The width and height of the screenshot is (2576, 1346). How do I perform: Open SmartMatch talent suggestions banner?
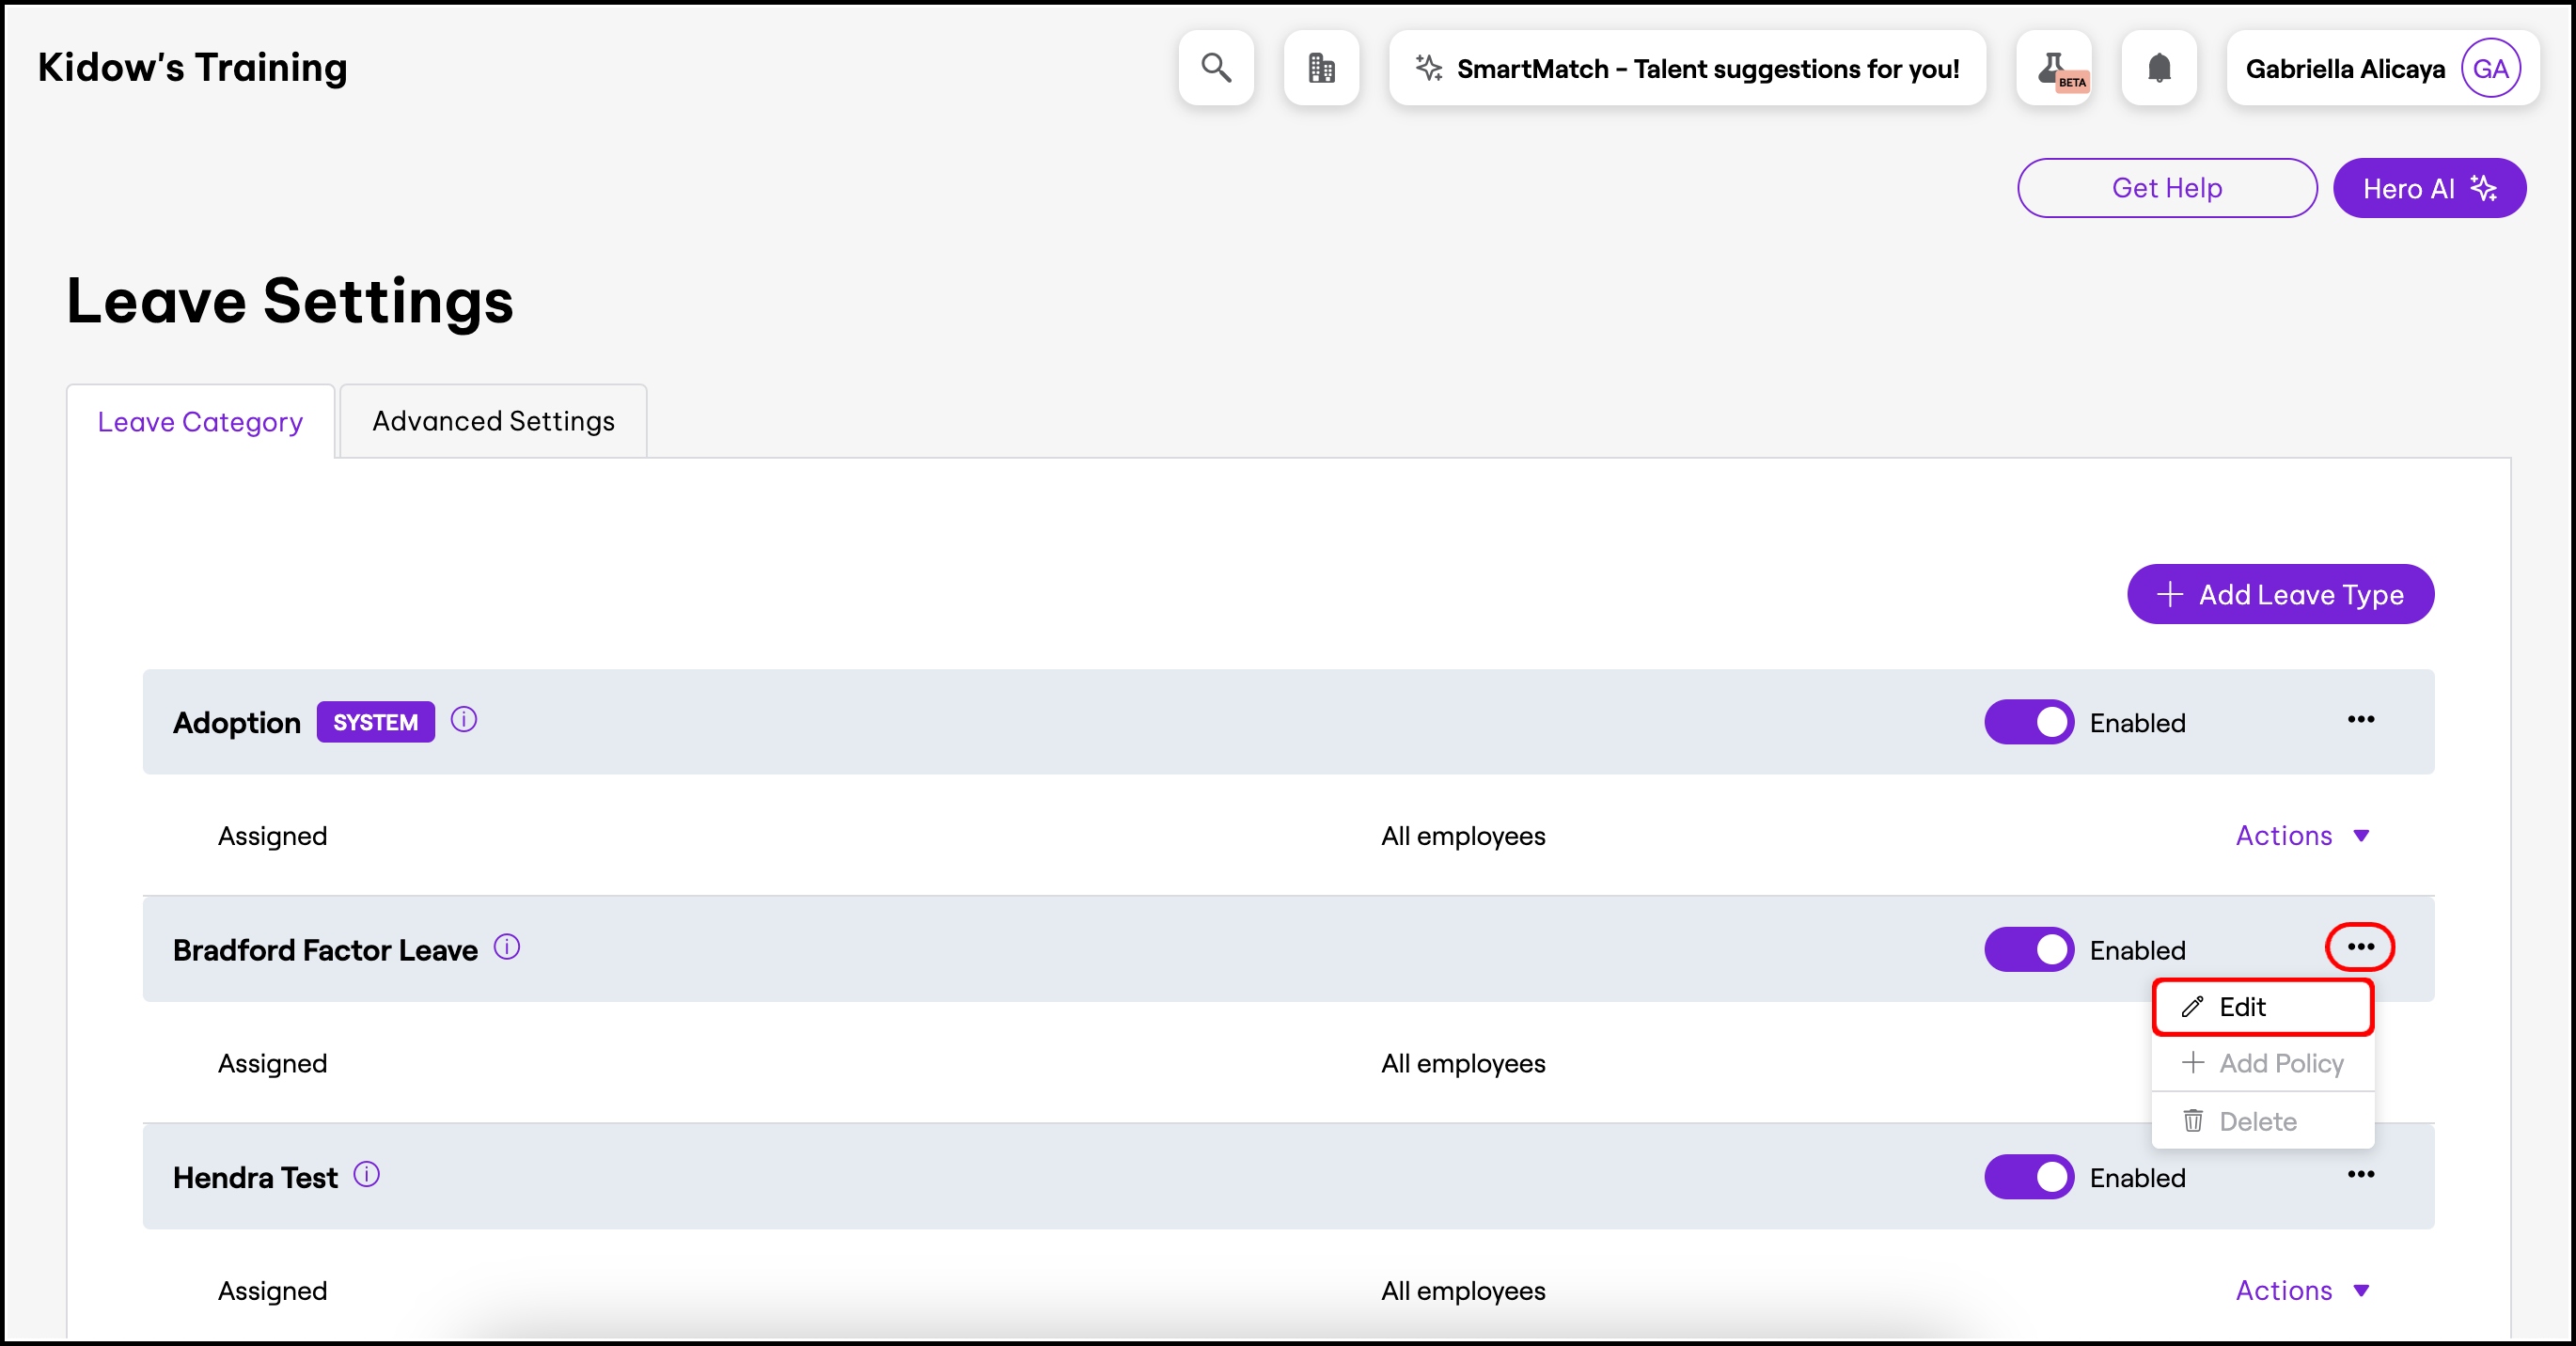click(x=1687, y=68)
